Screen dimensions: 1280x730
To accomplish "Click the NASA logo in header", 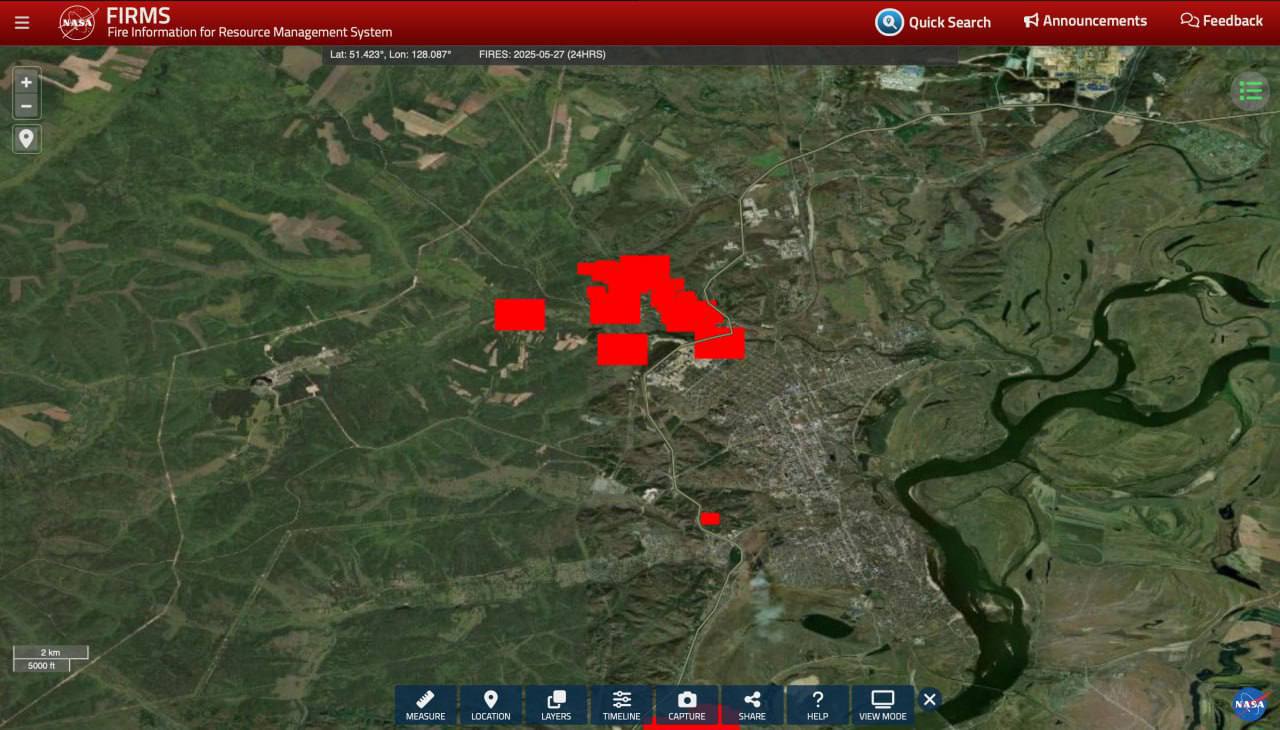I will [77, 22].
